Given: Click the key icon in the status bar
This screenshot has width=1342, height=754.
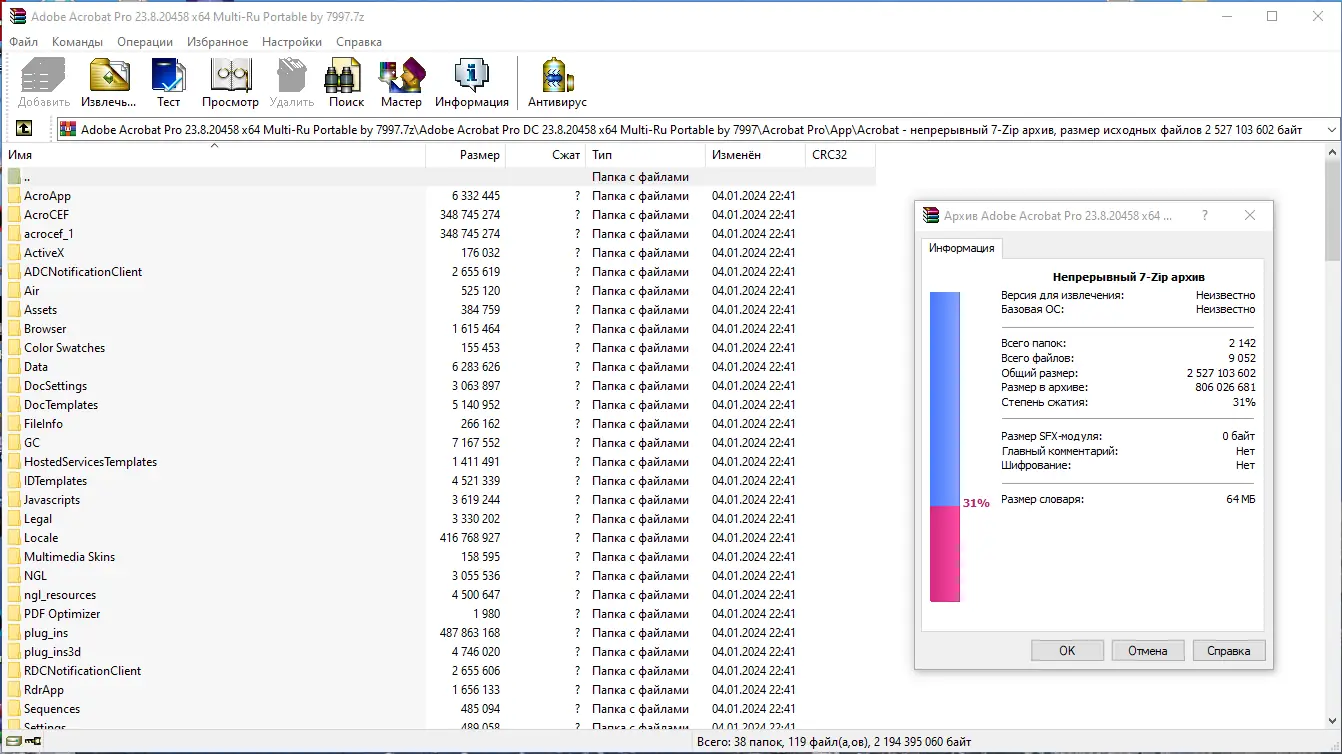Looking at the screenshot, I should coord(33,742).
